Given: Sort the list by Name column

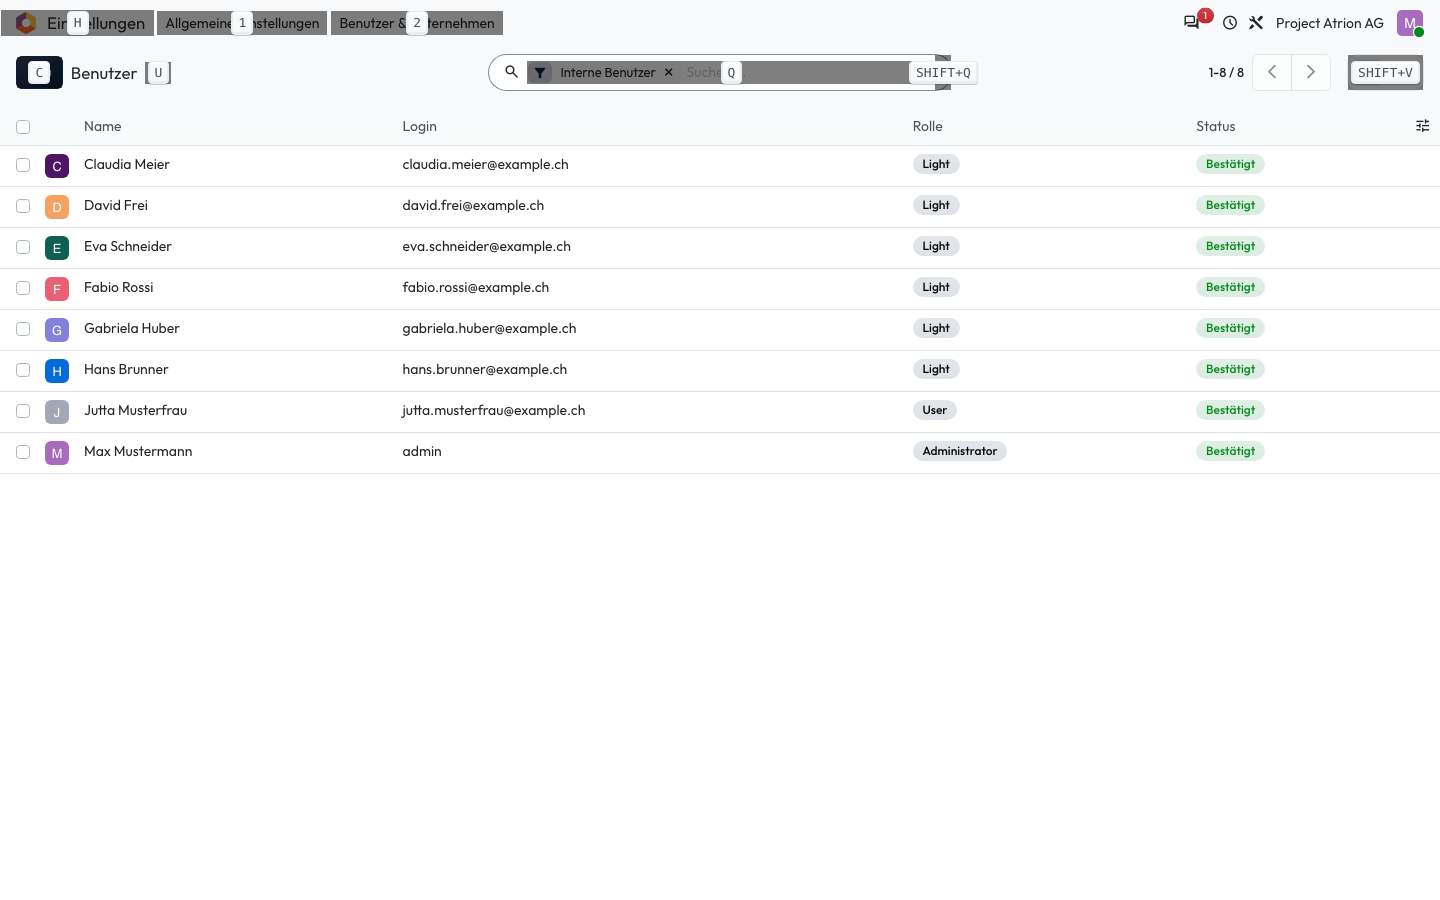Looking at the screenshot, I should click(x=103, y=126).
